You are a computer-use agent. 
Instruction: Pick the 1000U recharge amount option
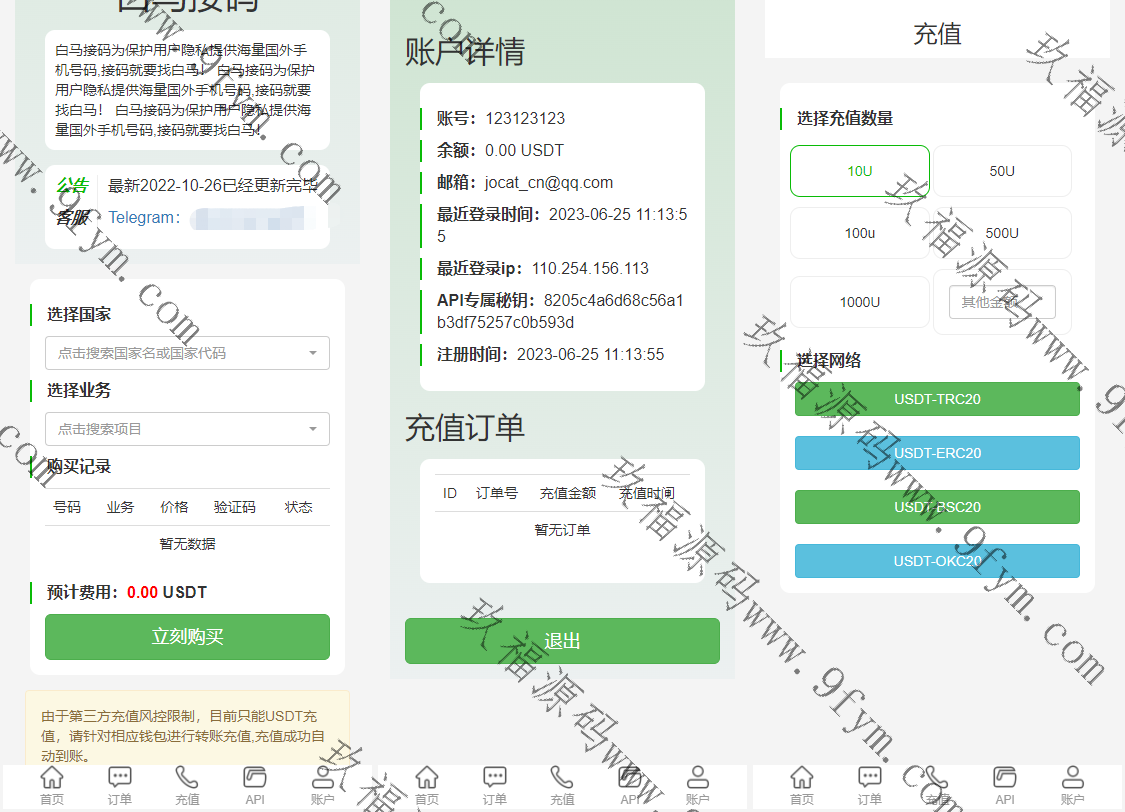(860, 302)
